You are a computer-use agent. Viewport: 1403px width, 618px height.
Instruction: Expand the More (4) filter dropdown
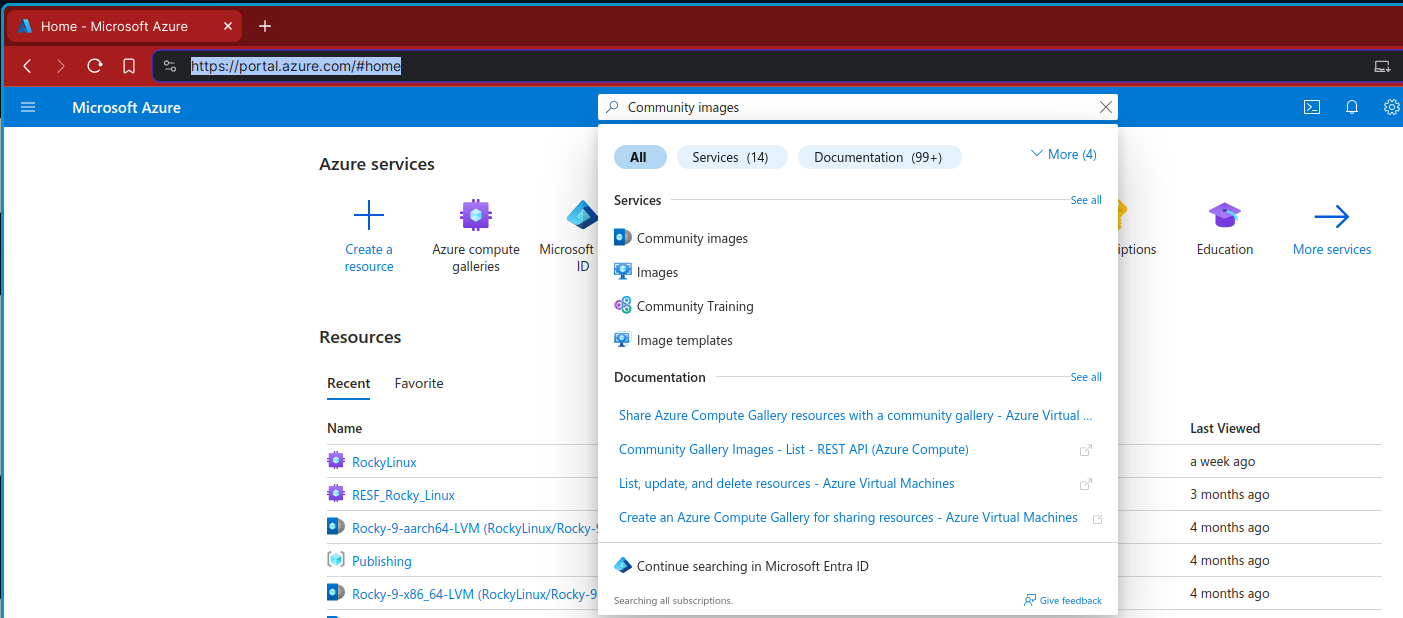click(x=1063, y=154)
